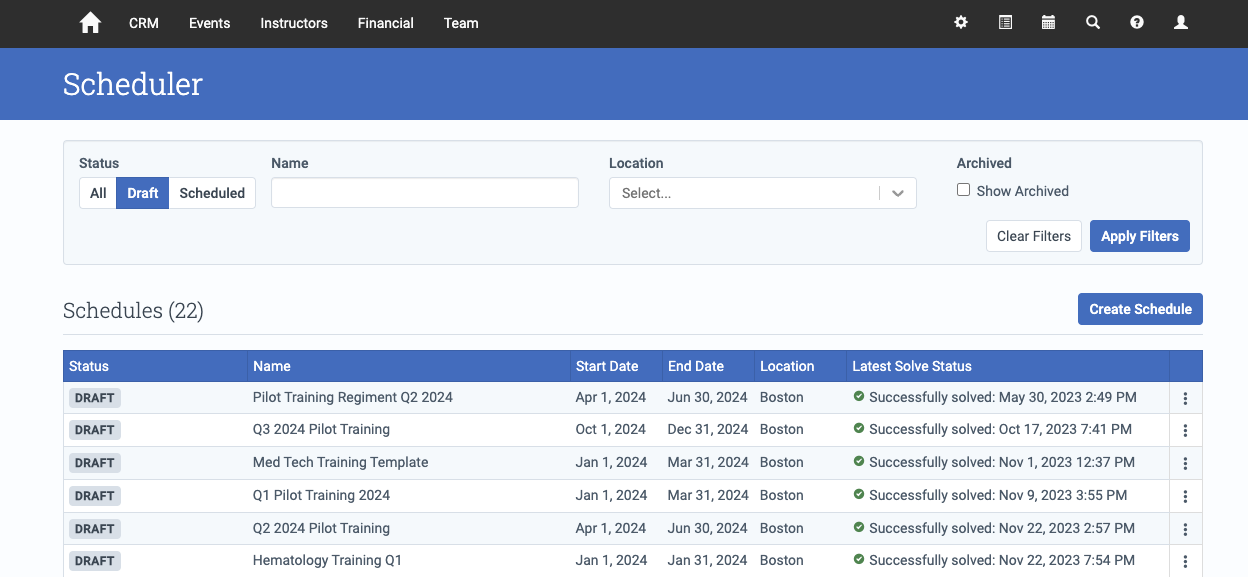Open Q2 2024 Pilot Training schedule
This screenshot has width=1248, height=577.
(x=321, y=528)
